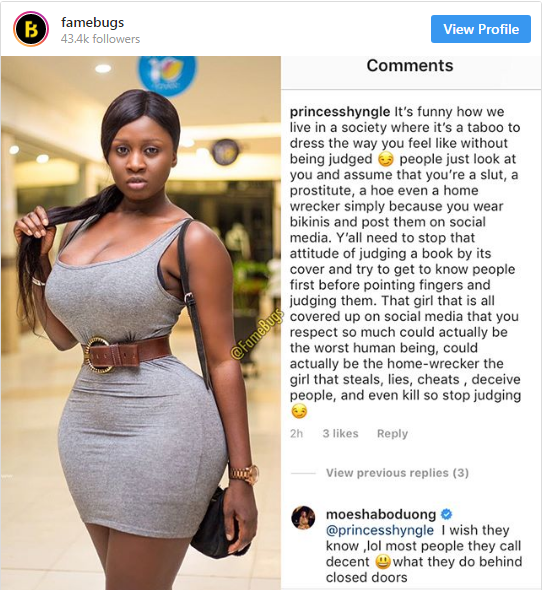Click the smirking emoji ending the comment
Viewport: 542px width, 590px height.
(299, 411)
